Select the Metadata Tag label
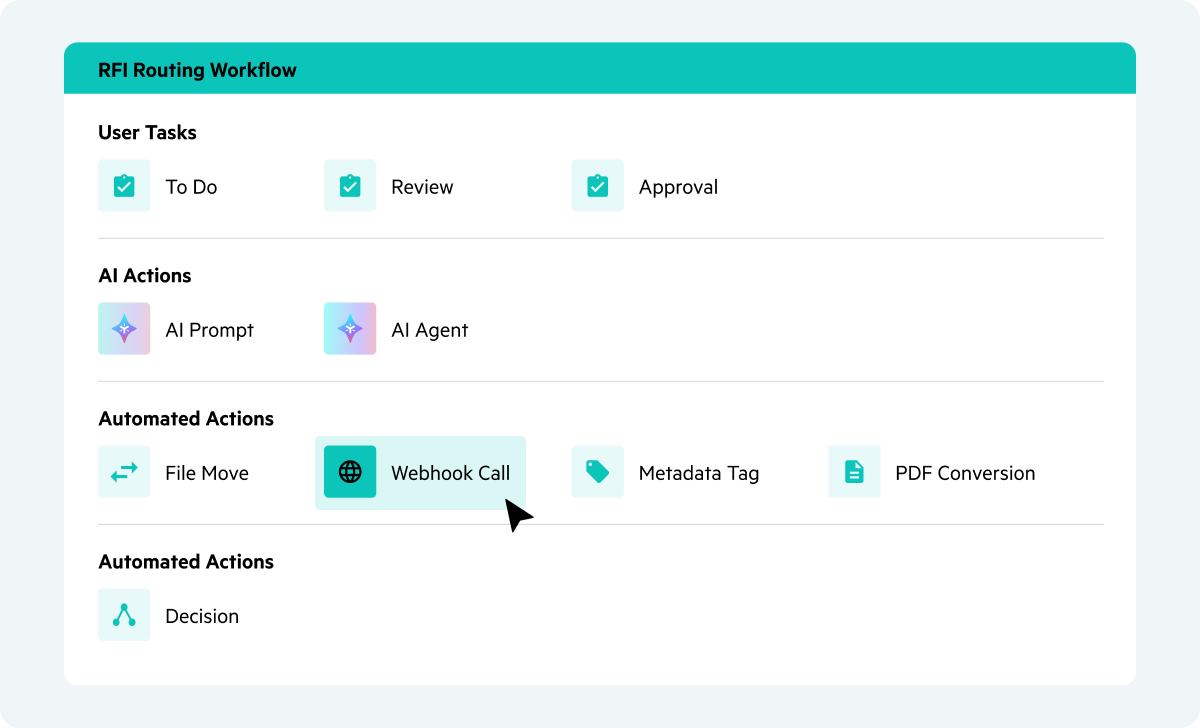 click(699, 474)
